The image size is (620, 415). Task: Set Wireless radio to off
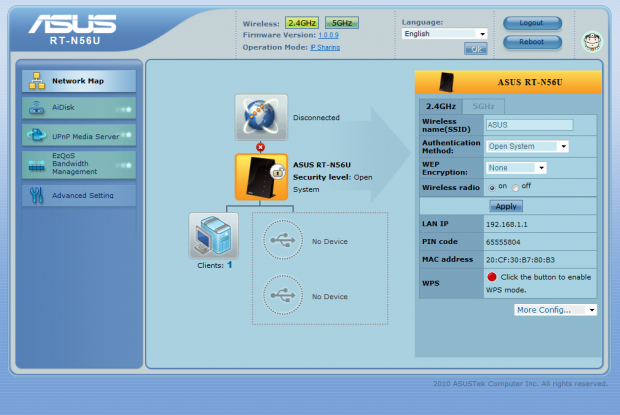tap(515, 188)
